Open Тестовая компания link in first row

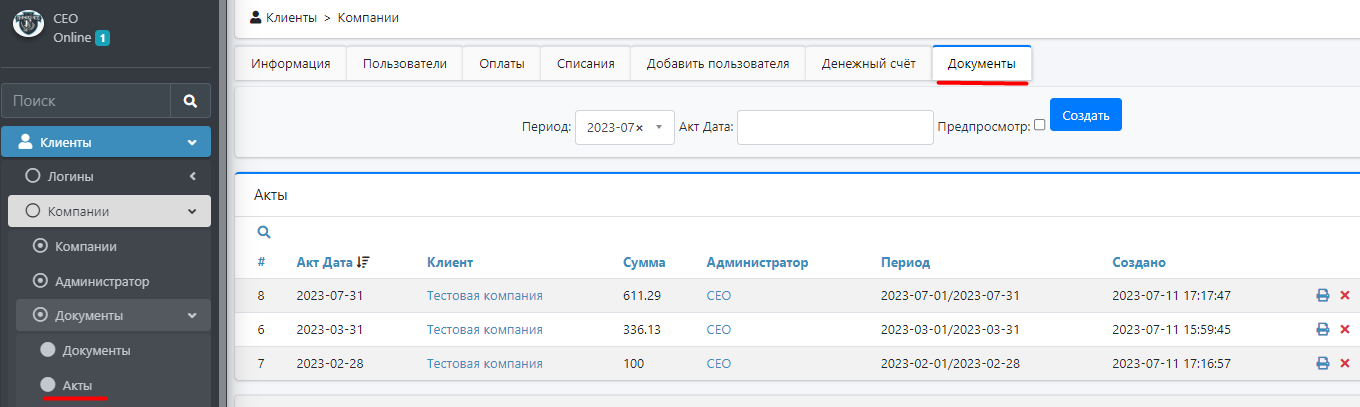[x=484, y=296]
